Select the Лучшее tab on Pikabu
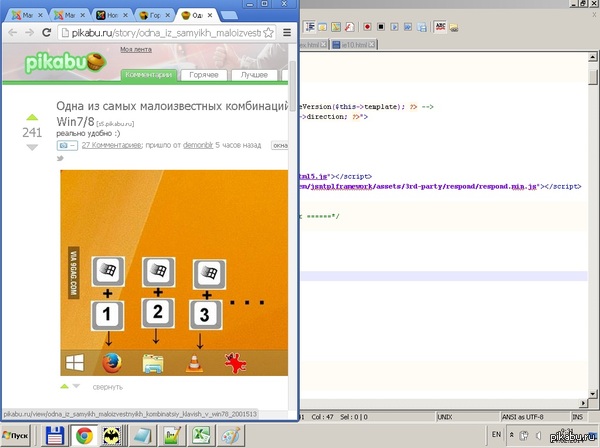Viewport: 600px width, 448px height. (255, 75)
